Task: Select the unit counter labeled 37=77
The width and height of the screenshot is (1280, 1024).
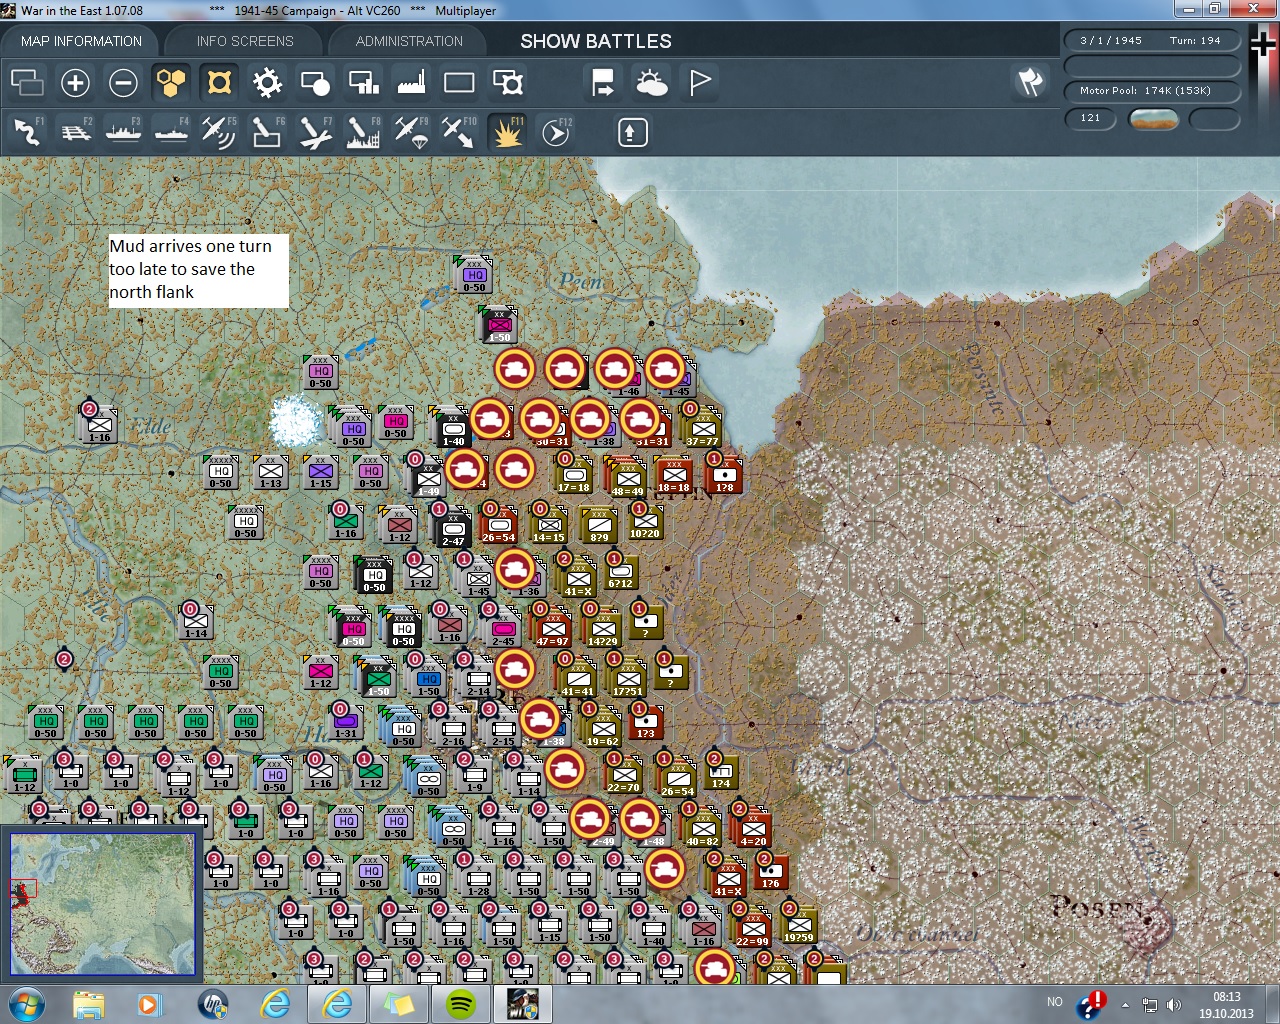Action: 703,427
